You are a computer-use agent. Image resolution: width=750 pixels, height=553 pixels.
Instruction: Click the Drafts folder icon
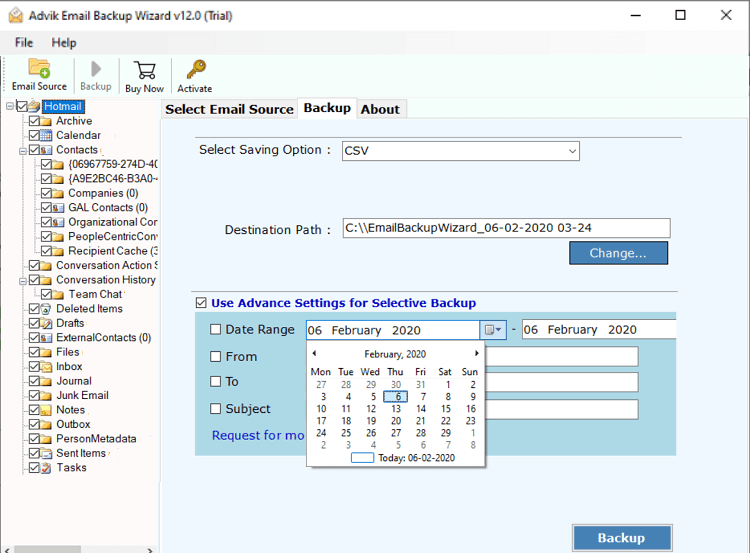point(46,323)
